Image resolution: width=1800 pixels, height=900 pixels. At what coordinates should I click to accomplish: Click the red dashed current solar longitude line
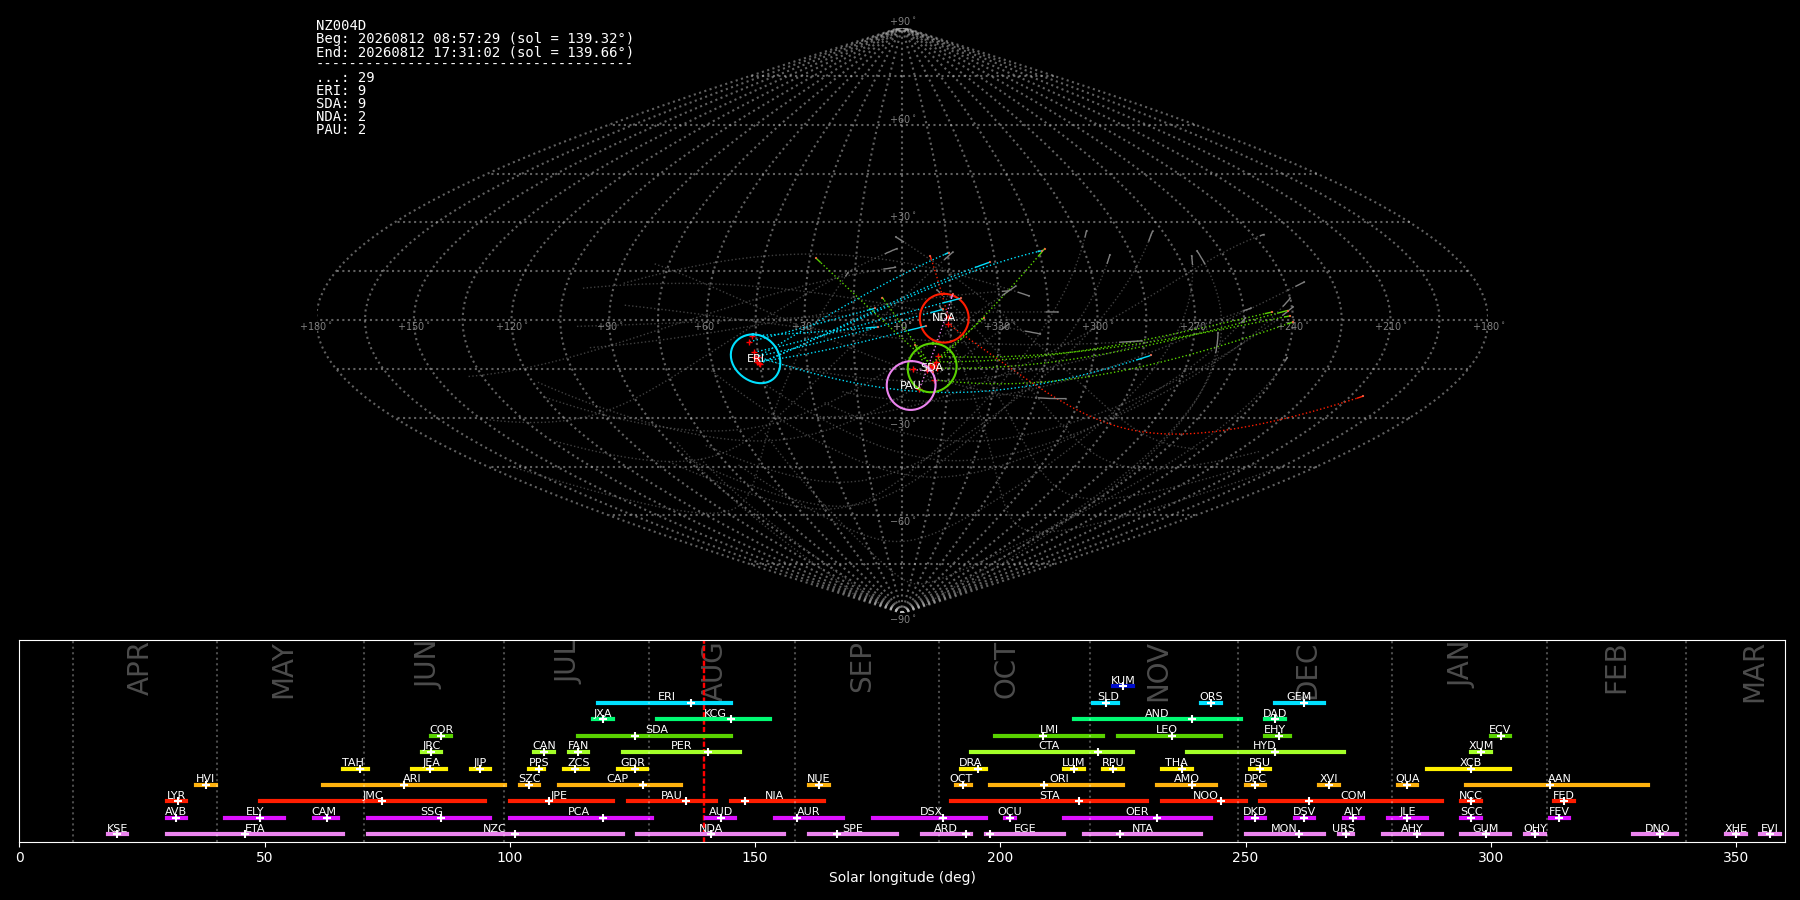pyautogui.click(x=703, y=740)
